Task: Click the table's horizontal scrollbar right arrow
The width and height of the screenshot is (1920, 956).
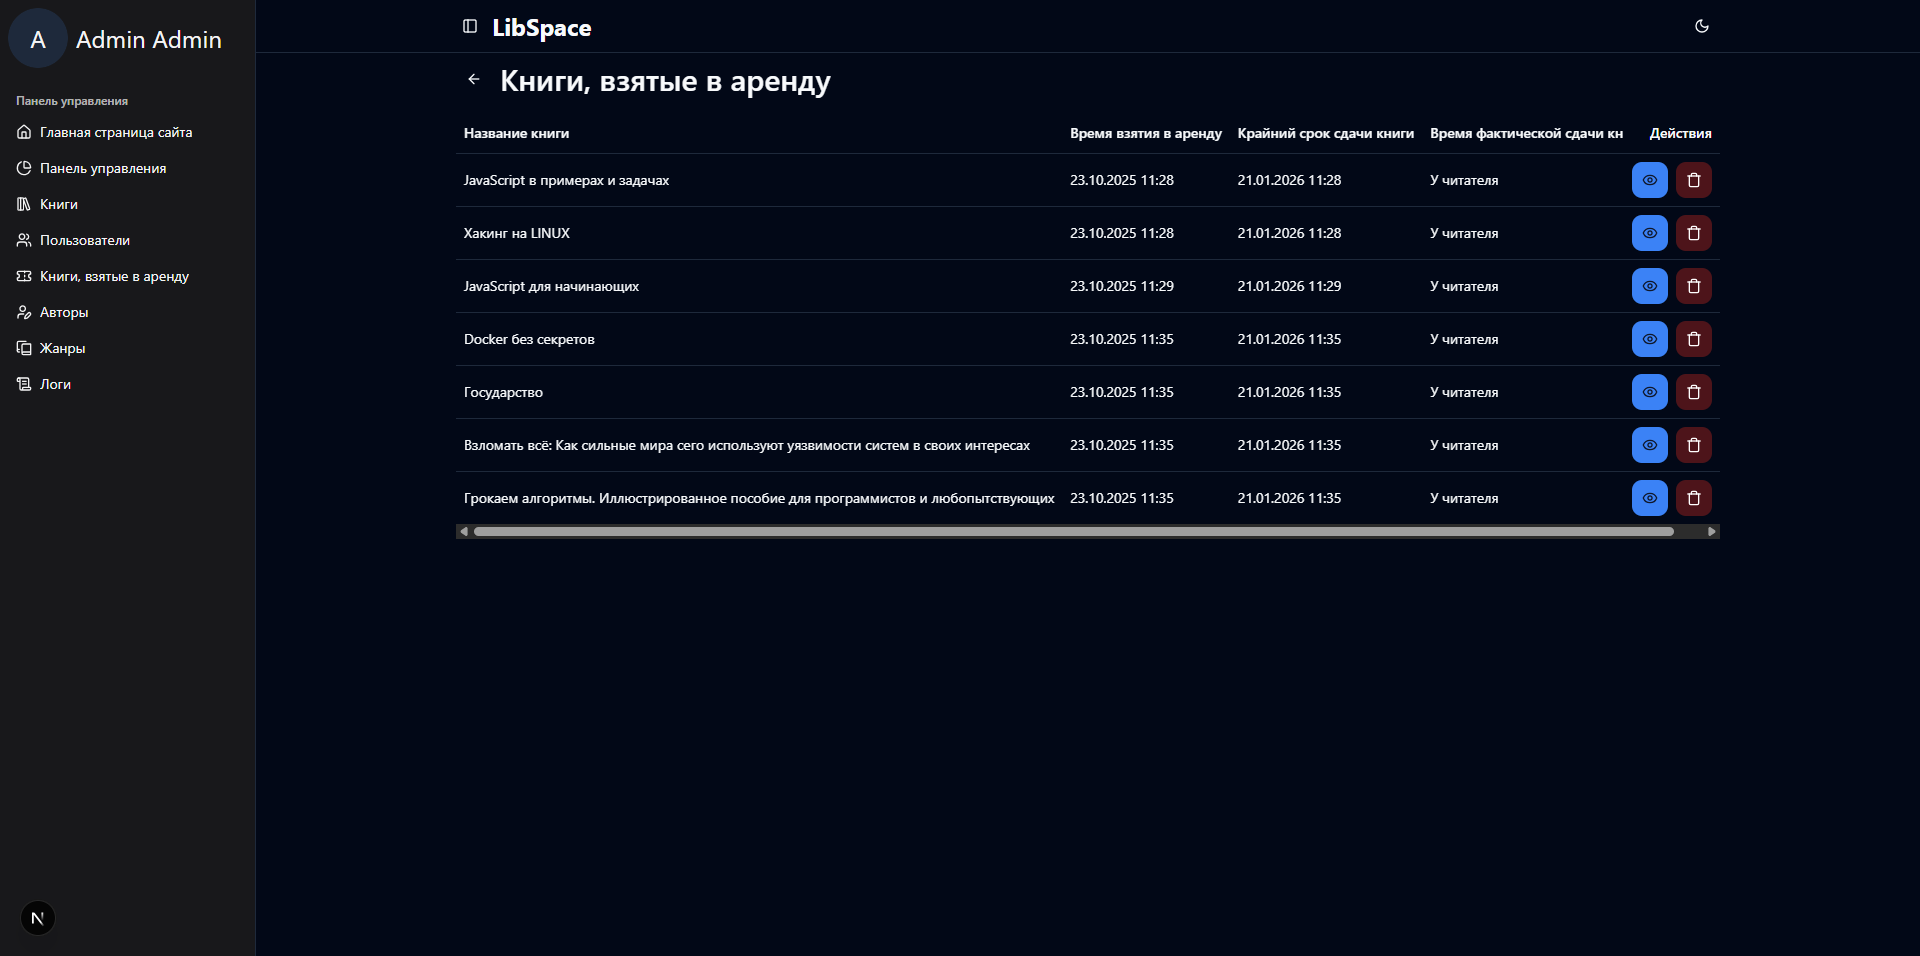Action: point(1712,532)
